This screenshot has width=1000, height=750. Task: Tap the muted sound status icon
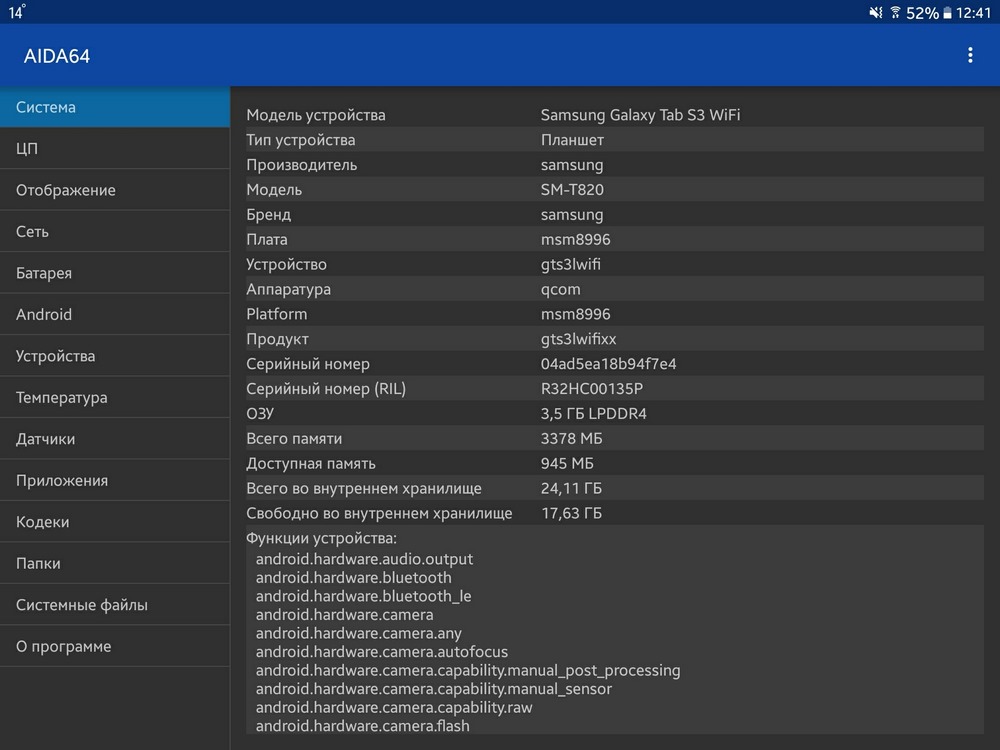coord(876,12)
